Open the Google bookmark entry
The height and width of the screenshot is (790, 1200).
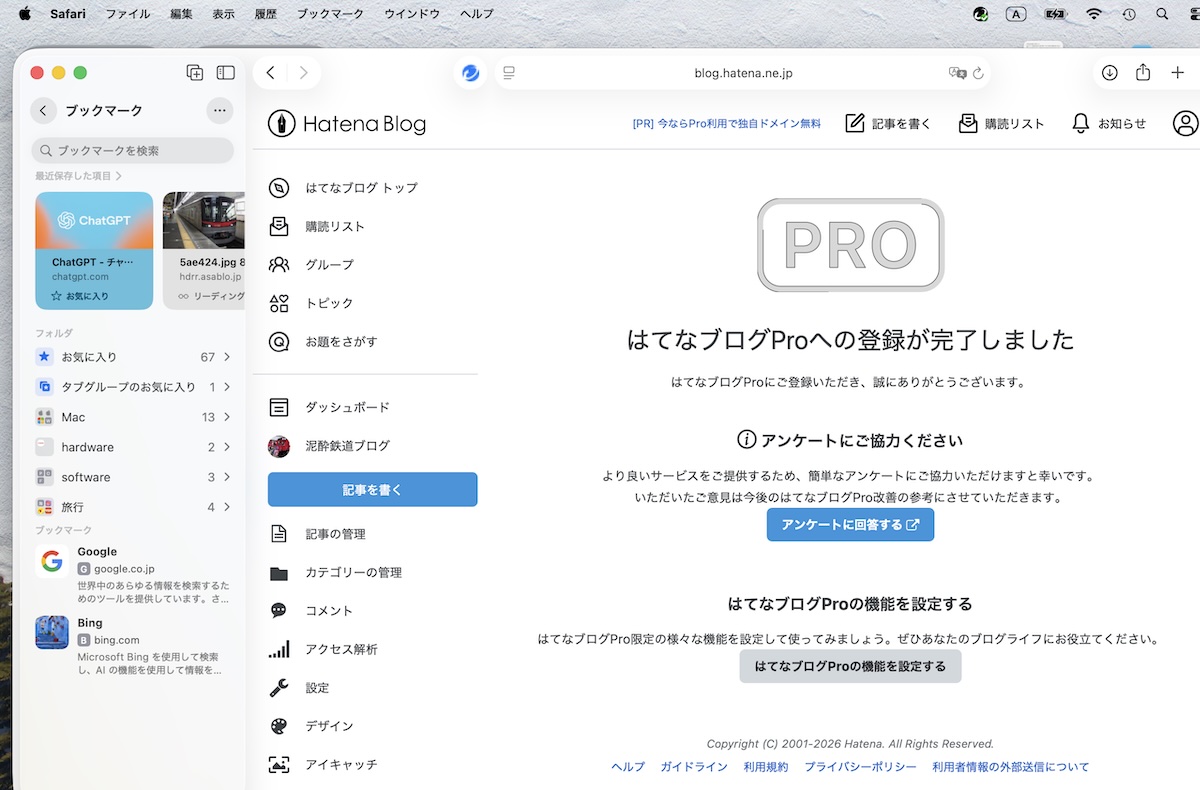point(134,575)
